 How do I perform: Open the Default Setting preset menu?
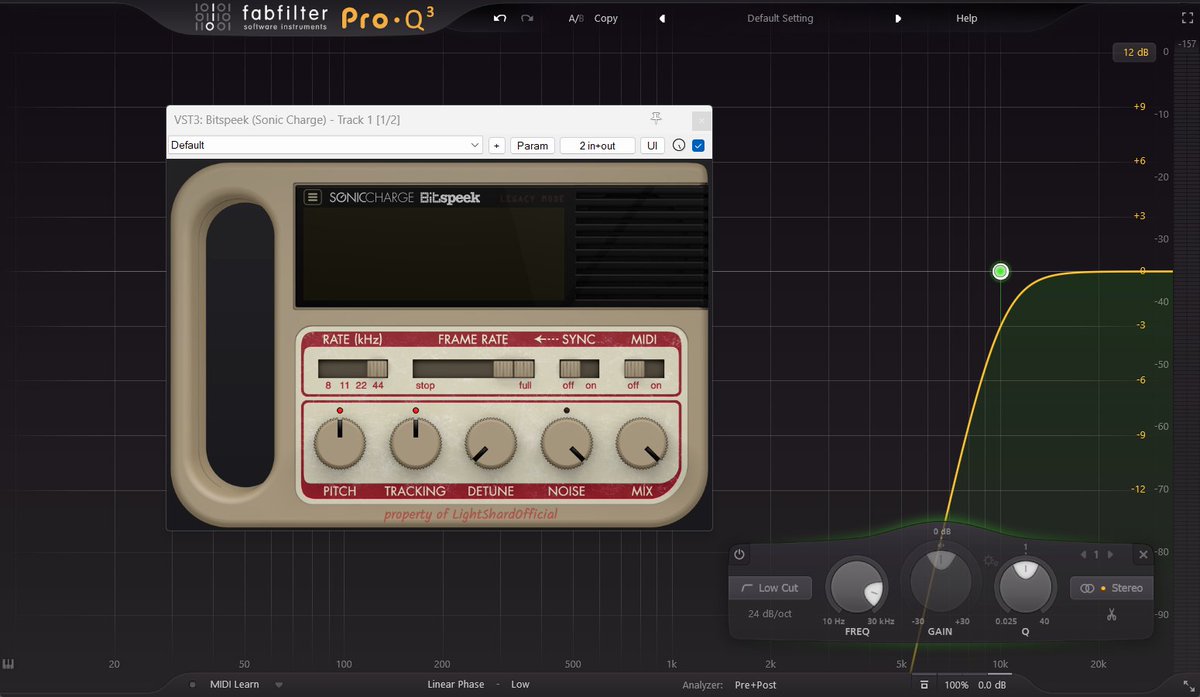(780, 18)
